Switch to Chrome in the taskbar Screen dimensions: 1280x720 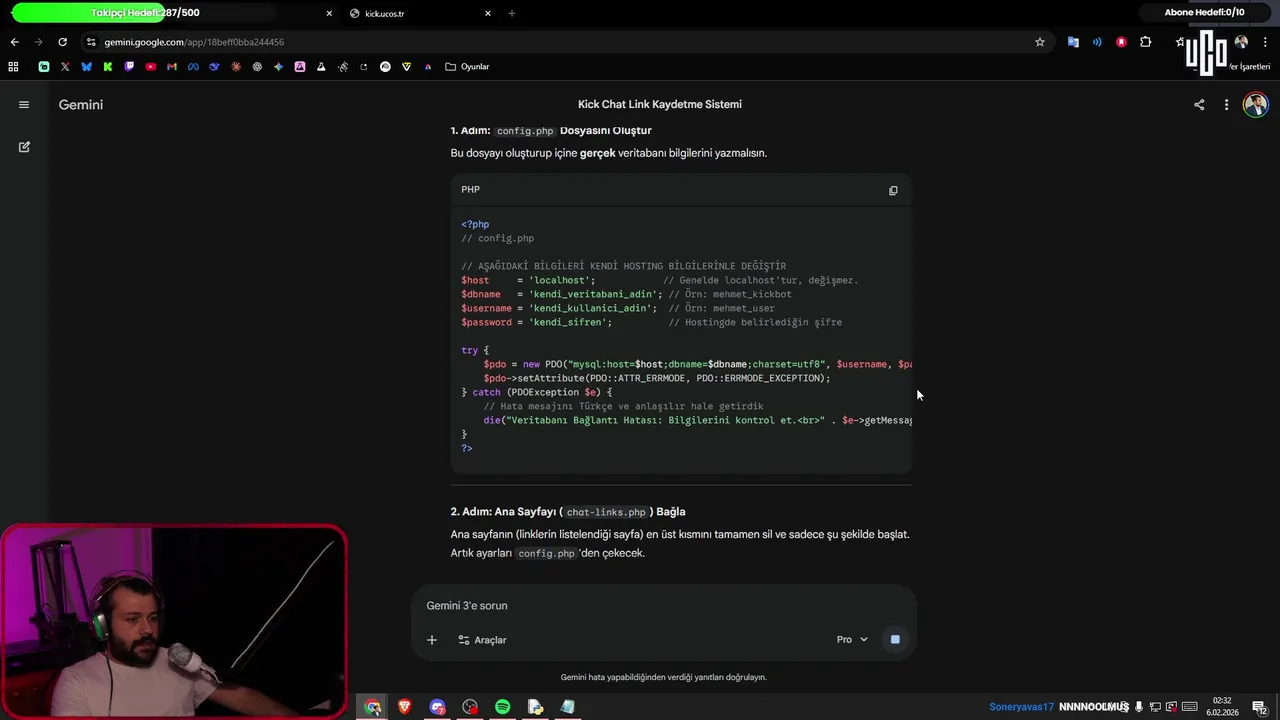[373, 707]
